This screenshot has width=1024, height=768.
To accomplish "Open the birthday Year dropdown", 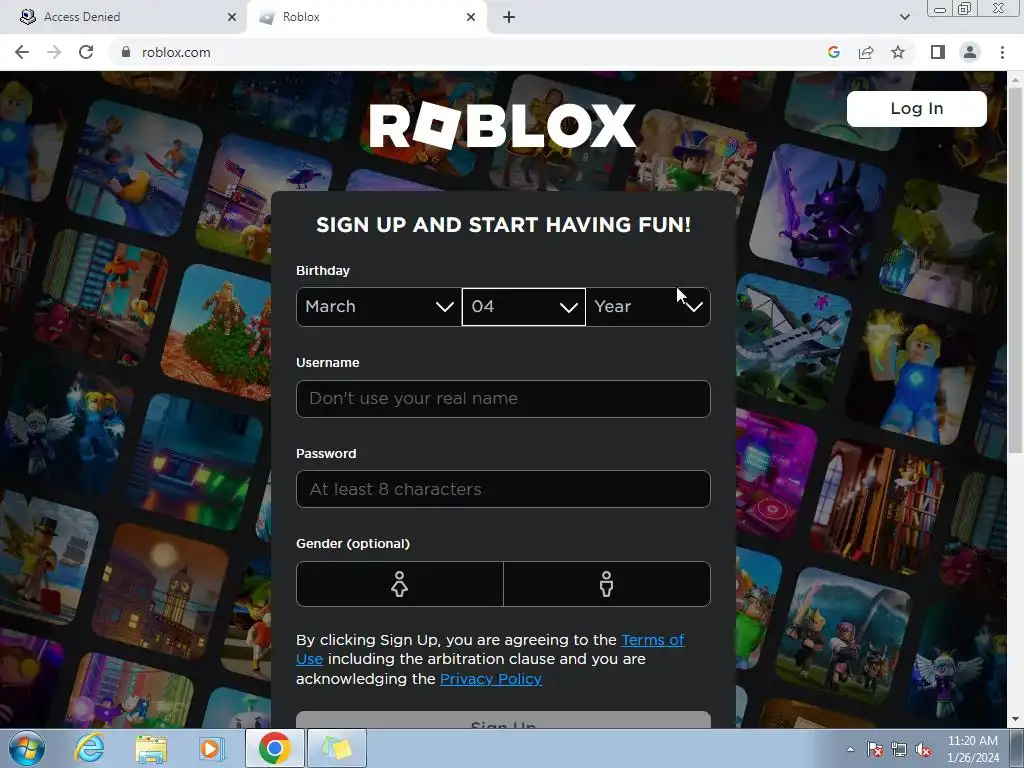I will (x=648, y=306).
